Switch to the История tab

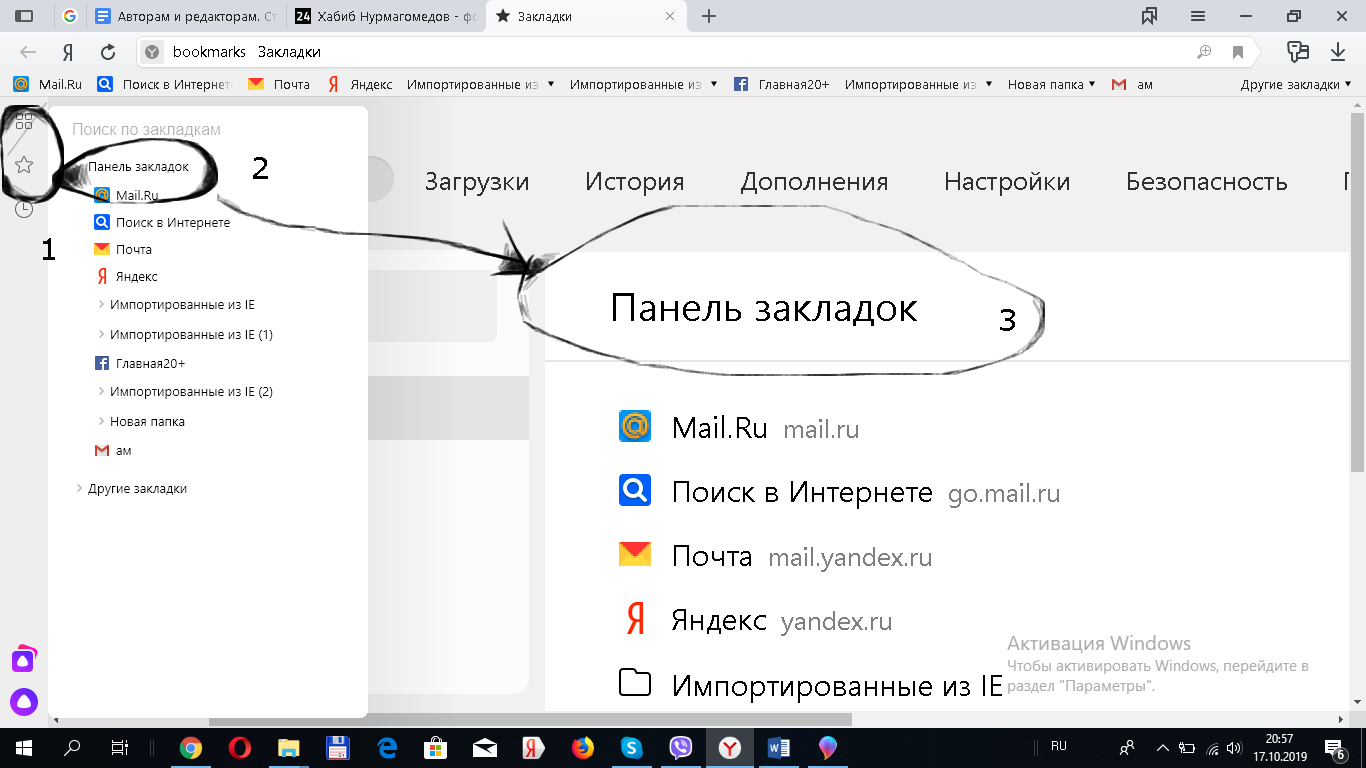pyautogui.click(x=635, y=181)
